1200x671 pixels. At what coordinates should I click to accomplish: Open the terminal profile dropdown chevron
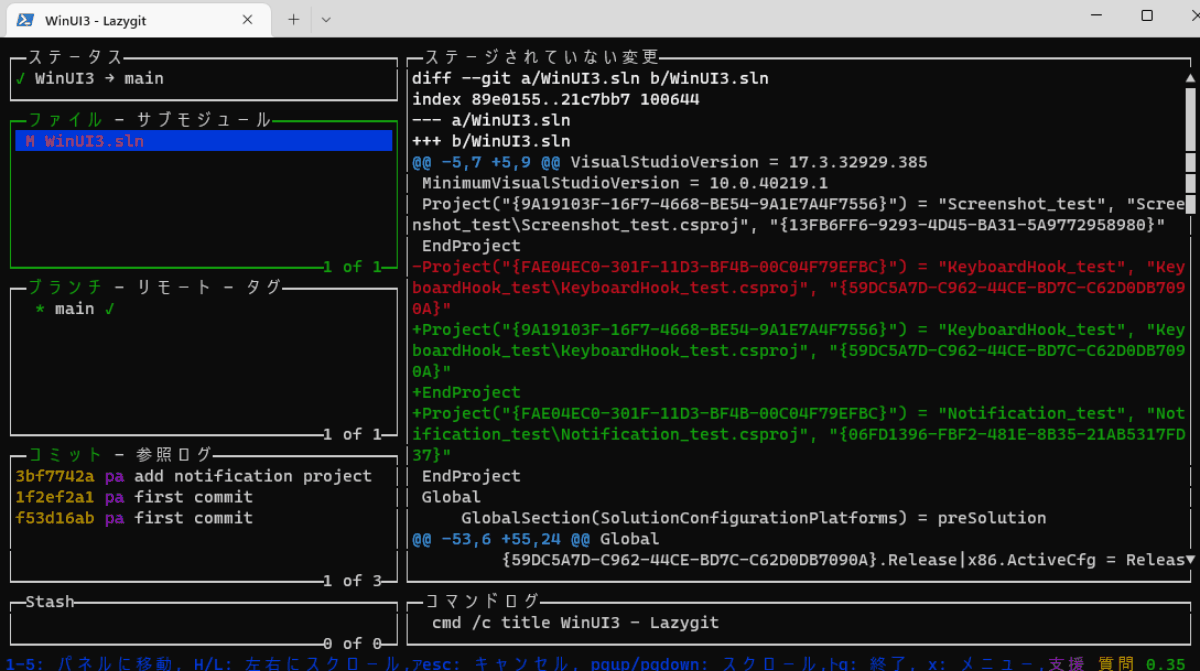(326, 19)
